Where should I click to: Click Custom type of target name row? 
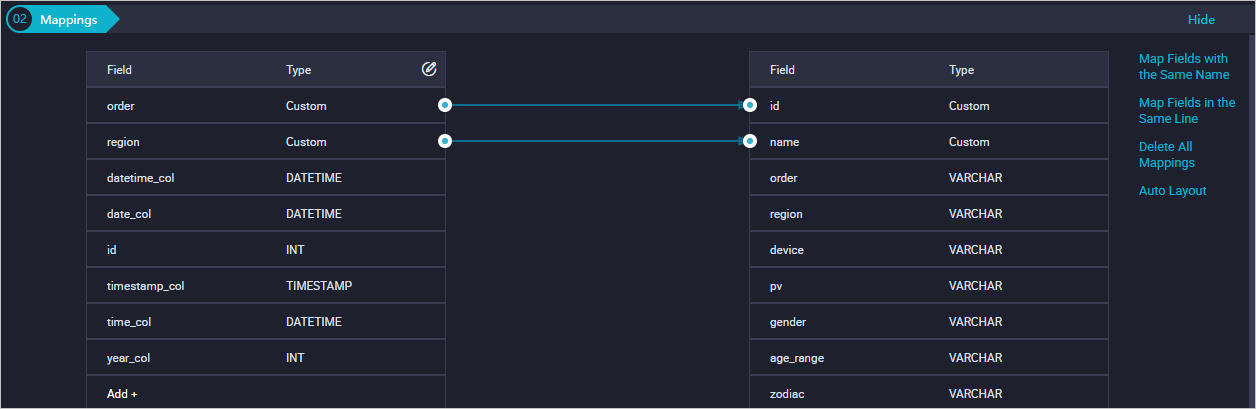point(969,142)
